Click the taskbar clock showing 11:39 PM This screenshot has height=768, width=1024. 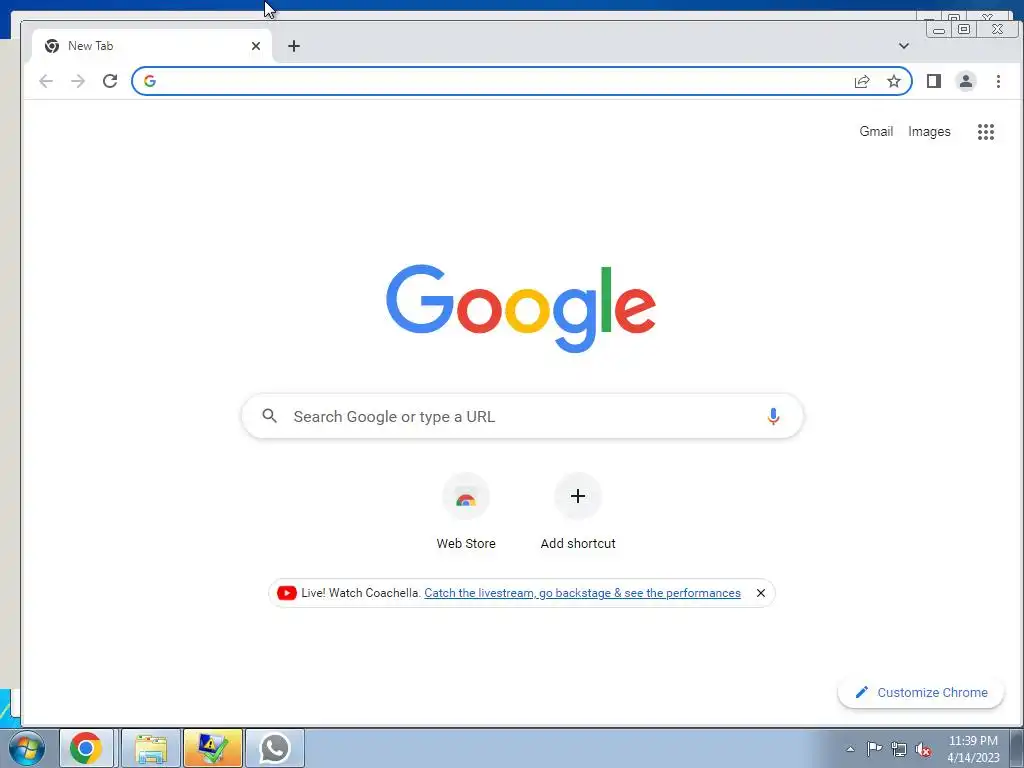click(x=973, y=749)
